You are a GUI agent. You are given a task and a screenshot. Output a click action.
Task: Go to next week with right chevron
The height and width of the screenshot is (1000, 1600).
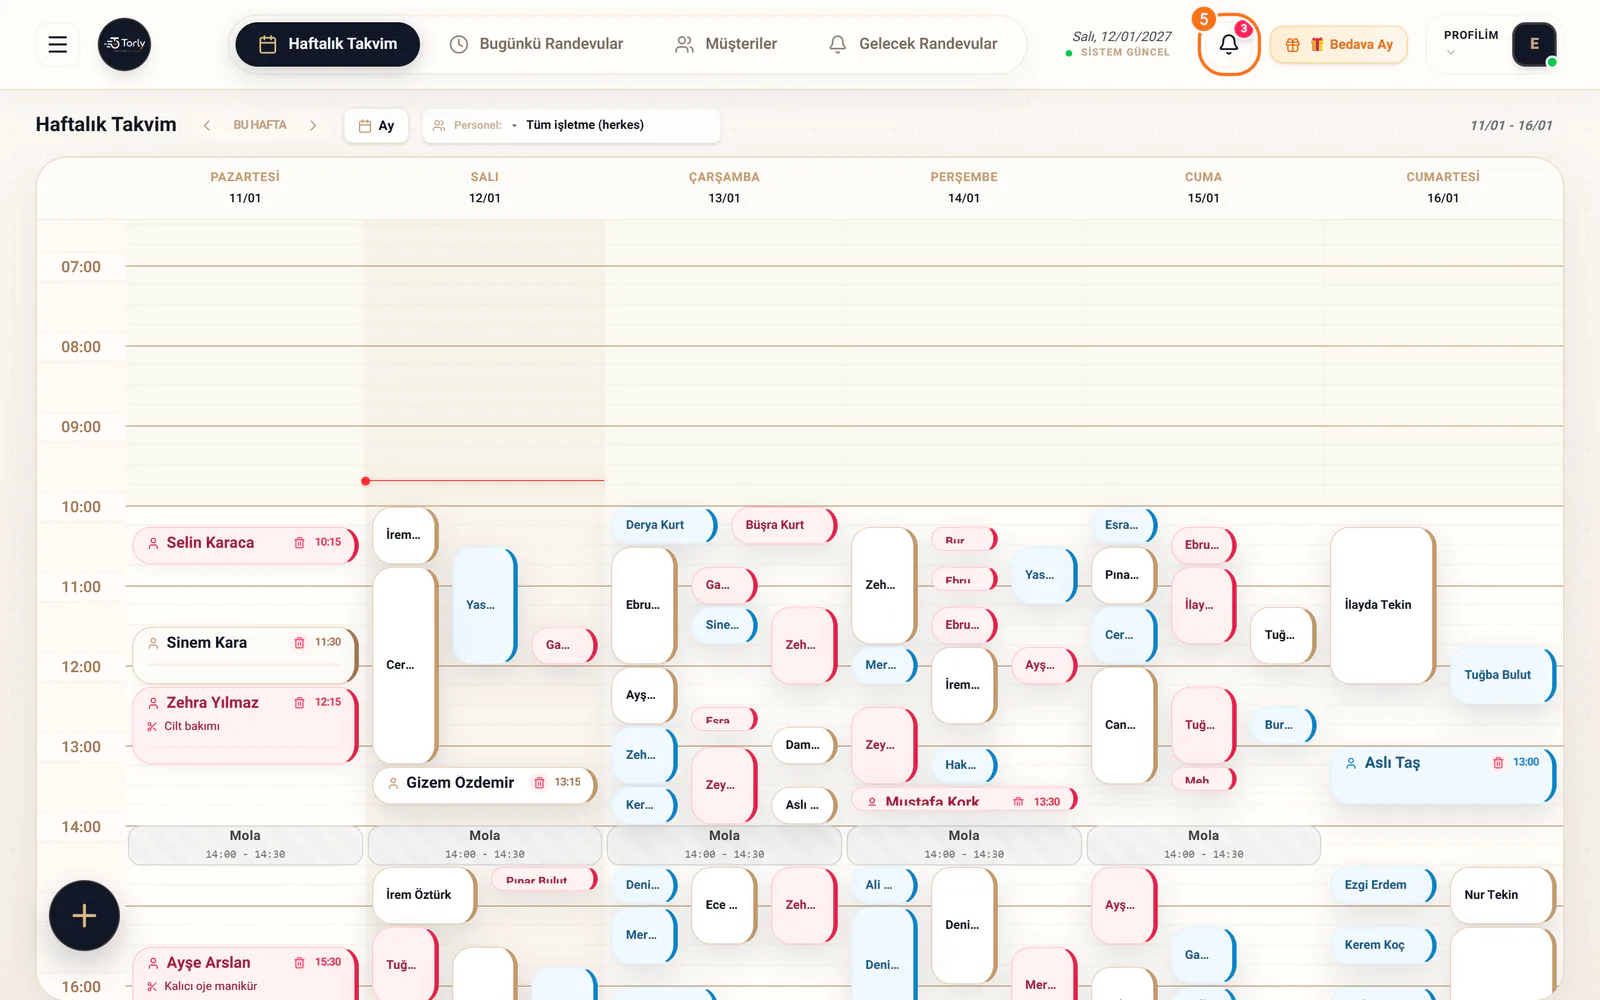tap(313, 126)
